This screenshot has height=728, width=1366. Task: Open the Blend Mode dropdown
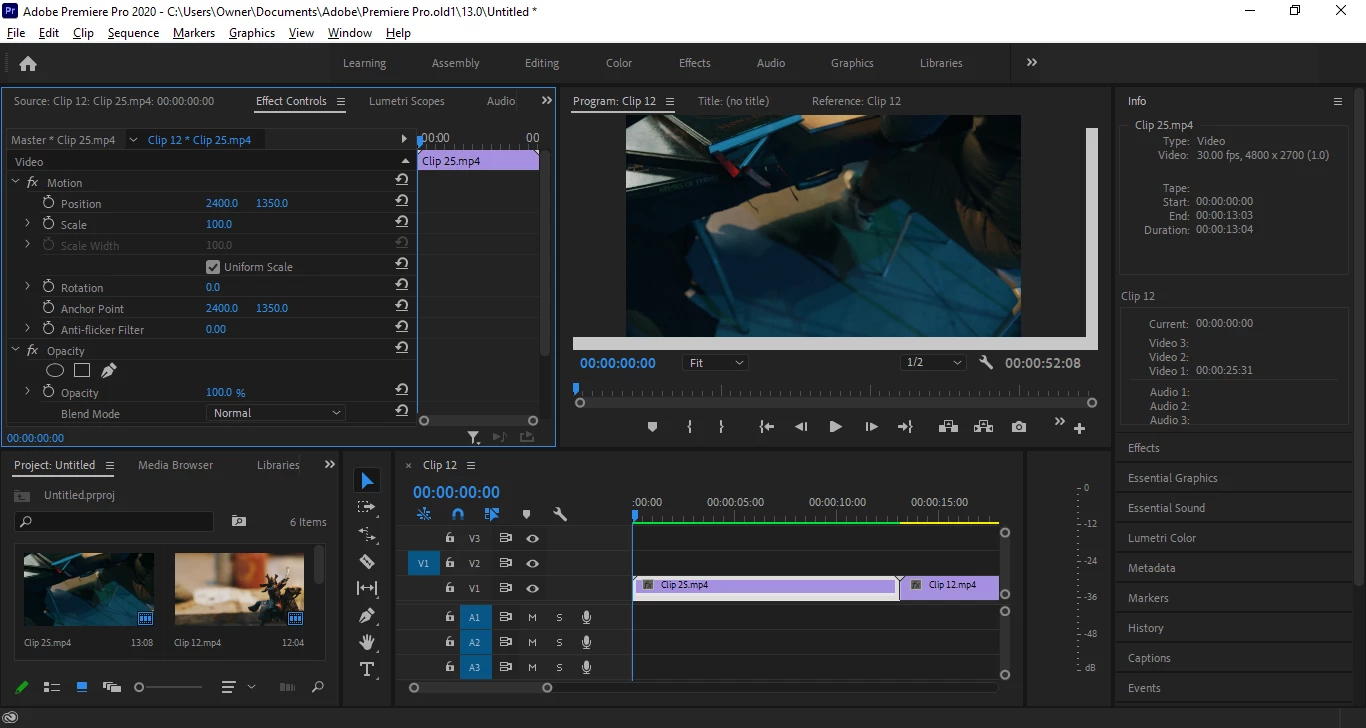coord(276,413)
